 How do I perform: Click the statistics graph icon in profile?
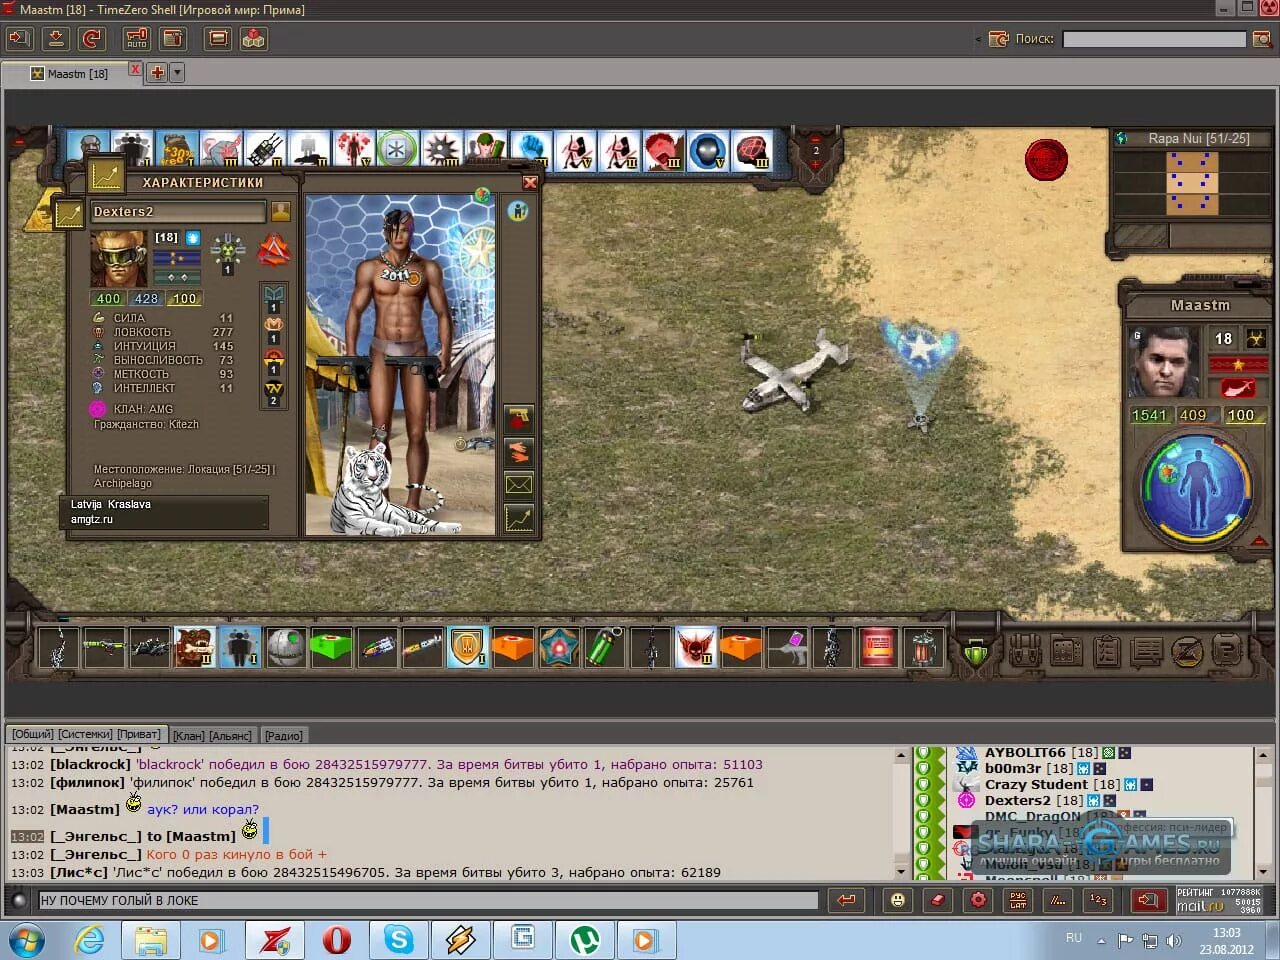[x=519, y=518]
